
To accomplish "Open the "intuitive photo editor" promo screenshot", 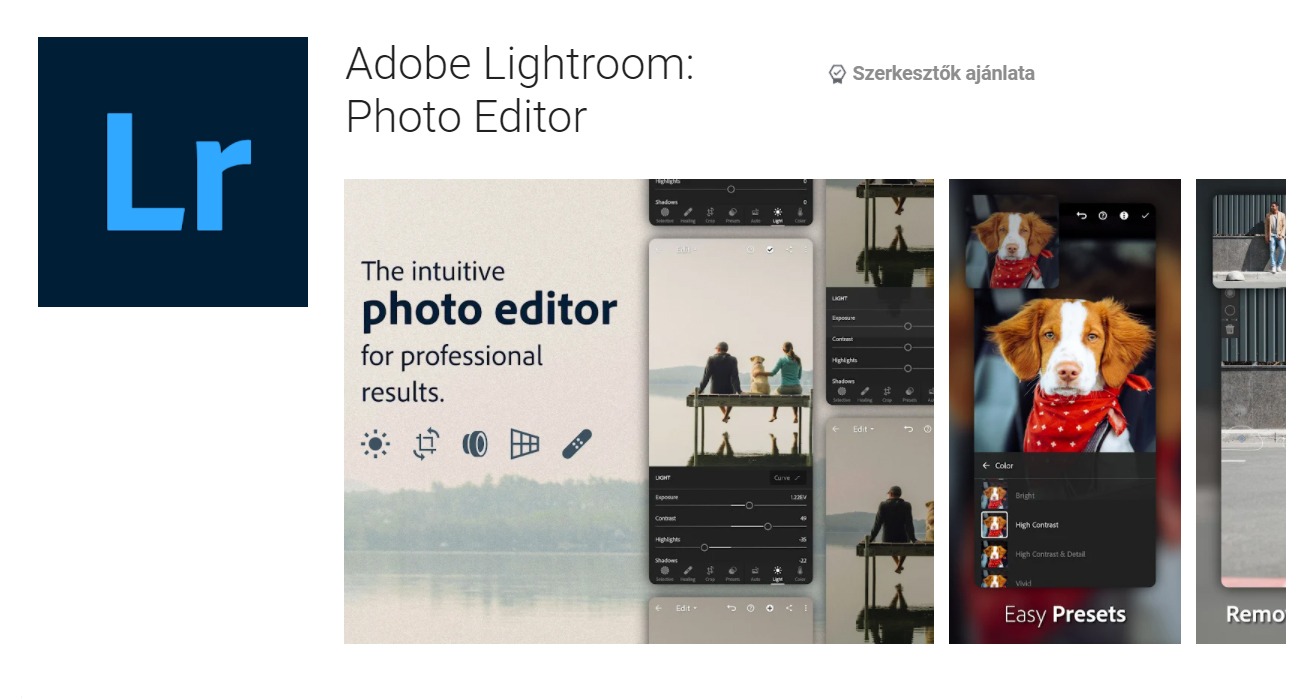I will tap(639, 411).
